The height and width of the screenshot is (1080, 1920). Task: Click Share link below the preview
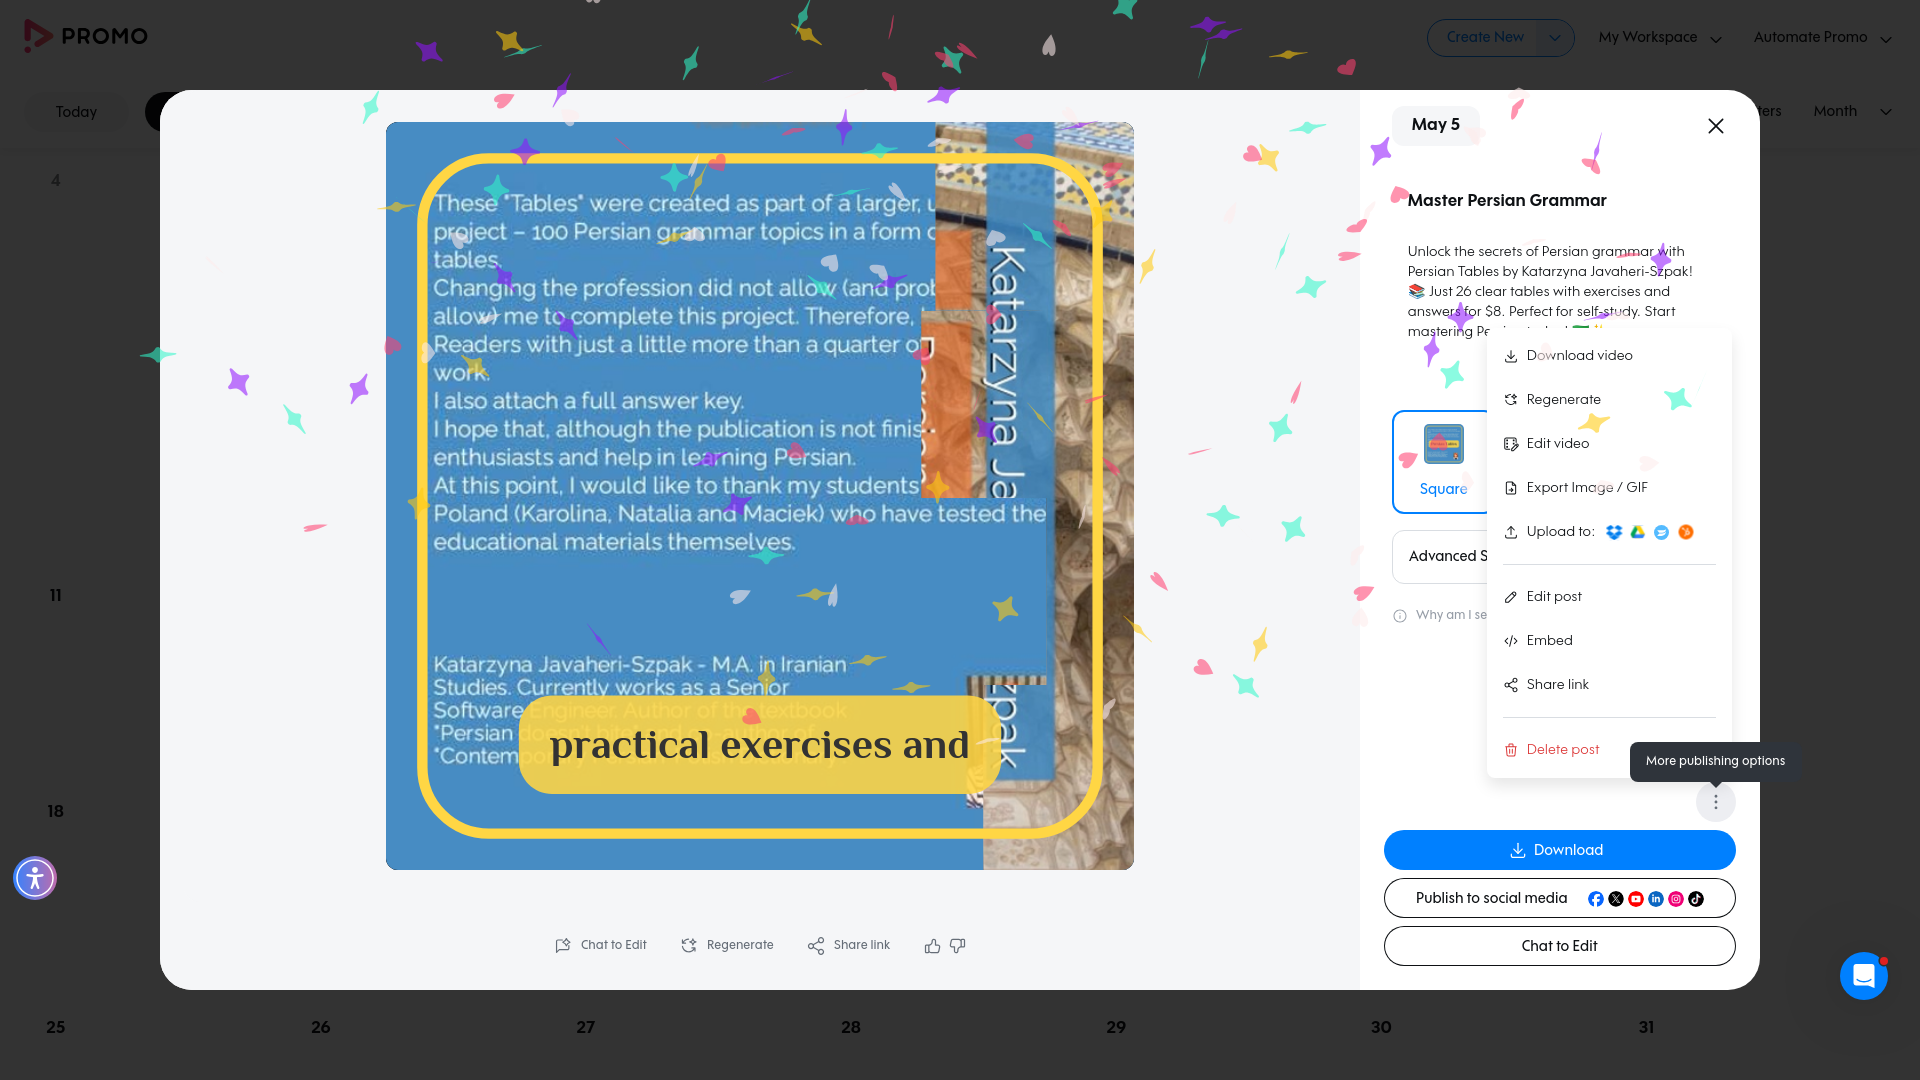point(848,946)
